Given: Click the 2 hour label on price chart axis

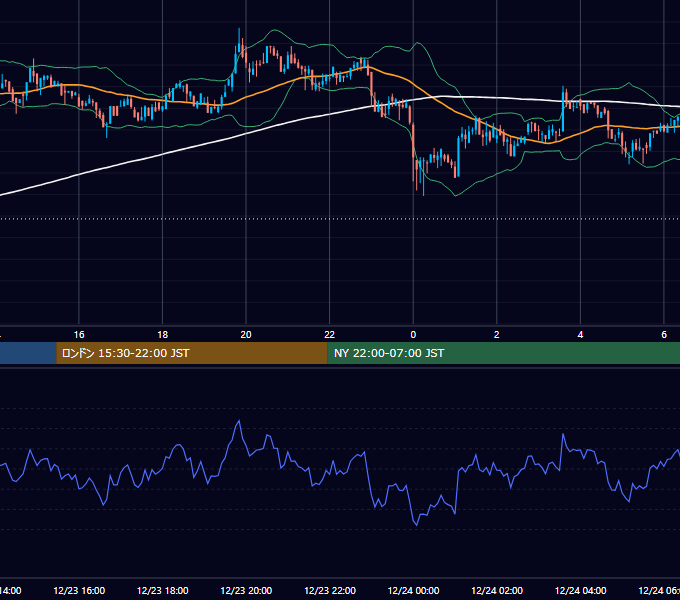Looking at the screenshot, I should tap(497, 335).
